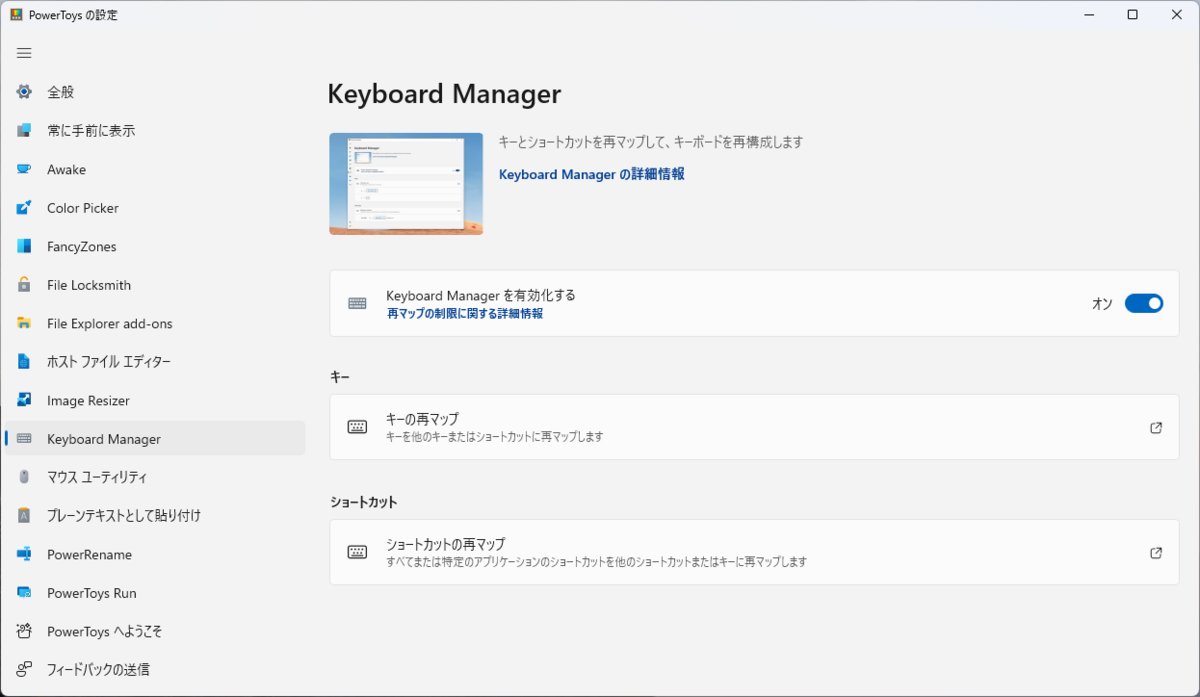The width and height of the screenshot is (1200, 697).
Task: Click the Keyboard Manager preview thumbnail
Action: pos(406,184)
